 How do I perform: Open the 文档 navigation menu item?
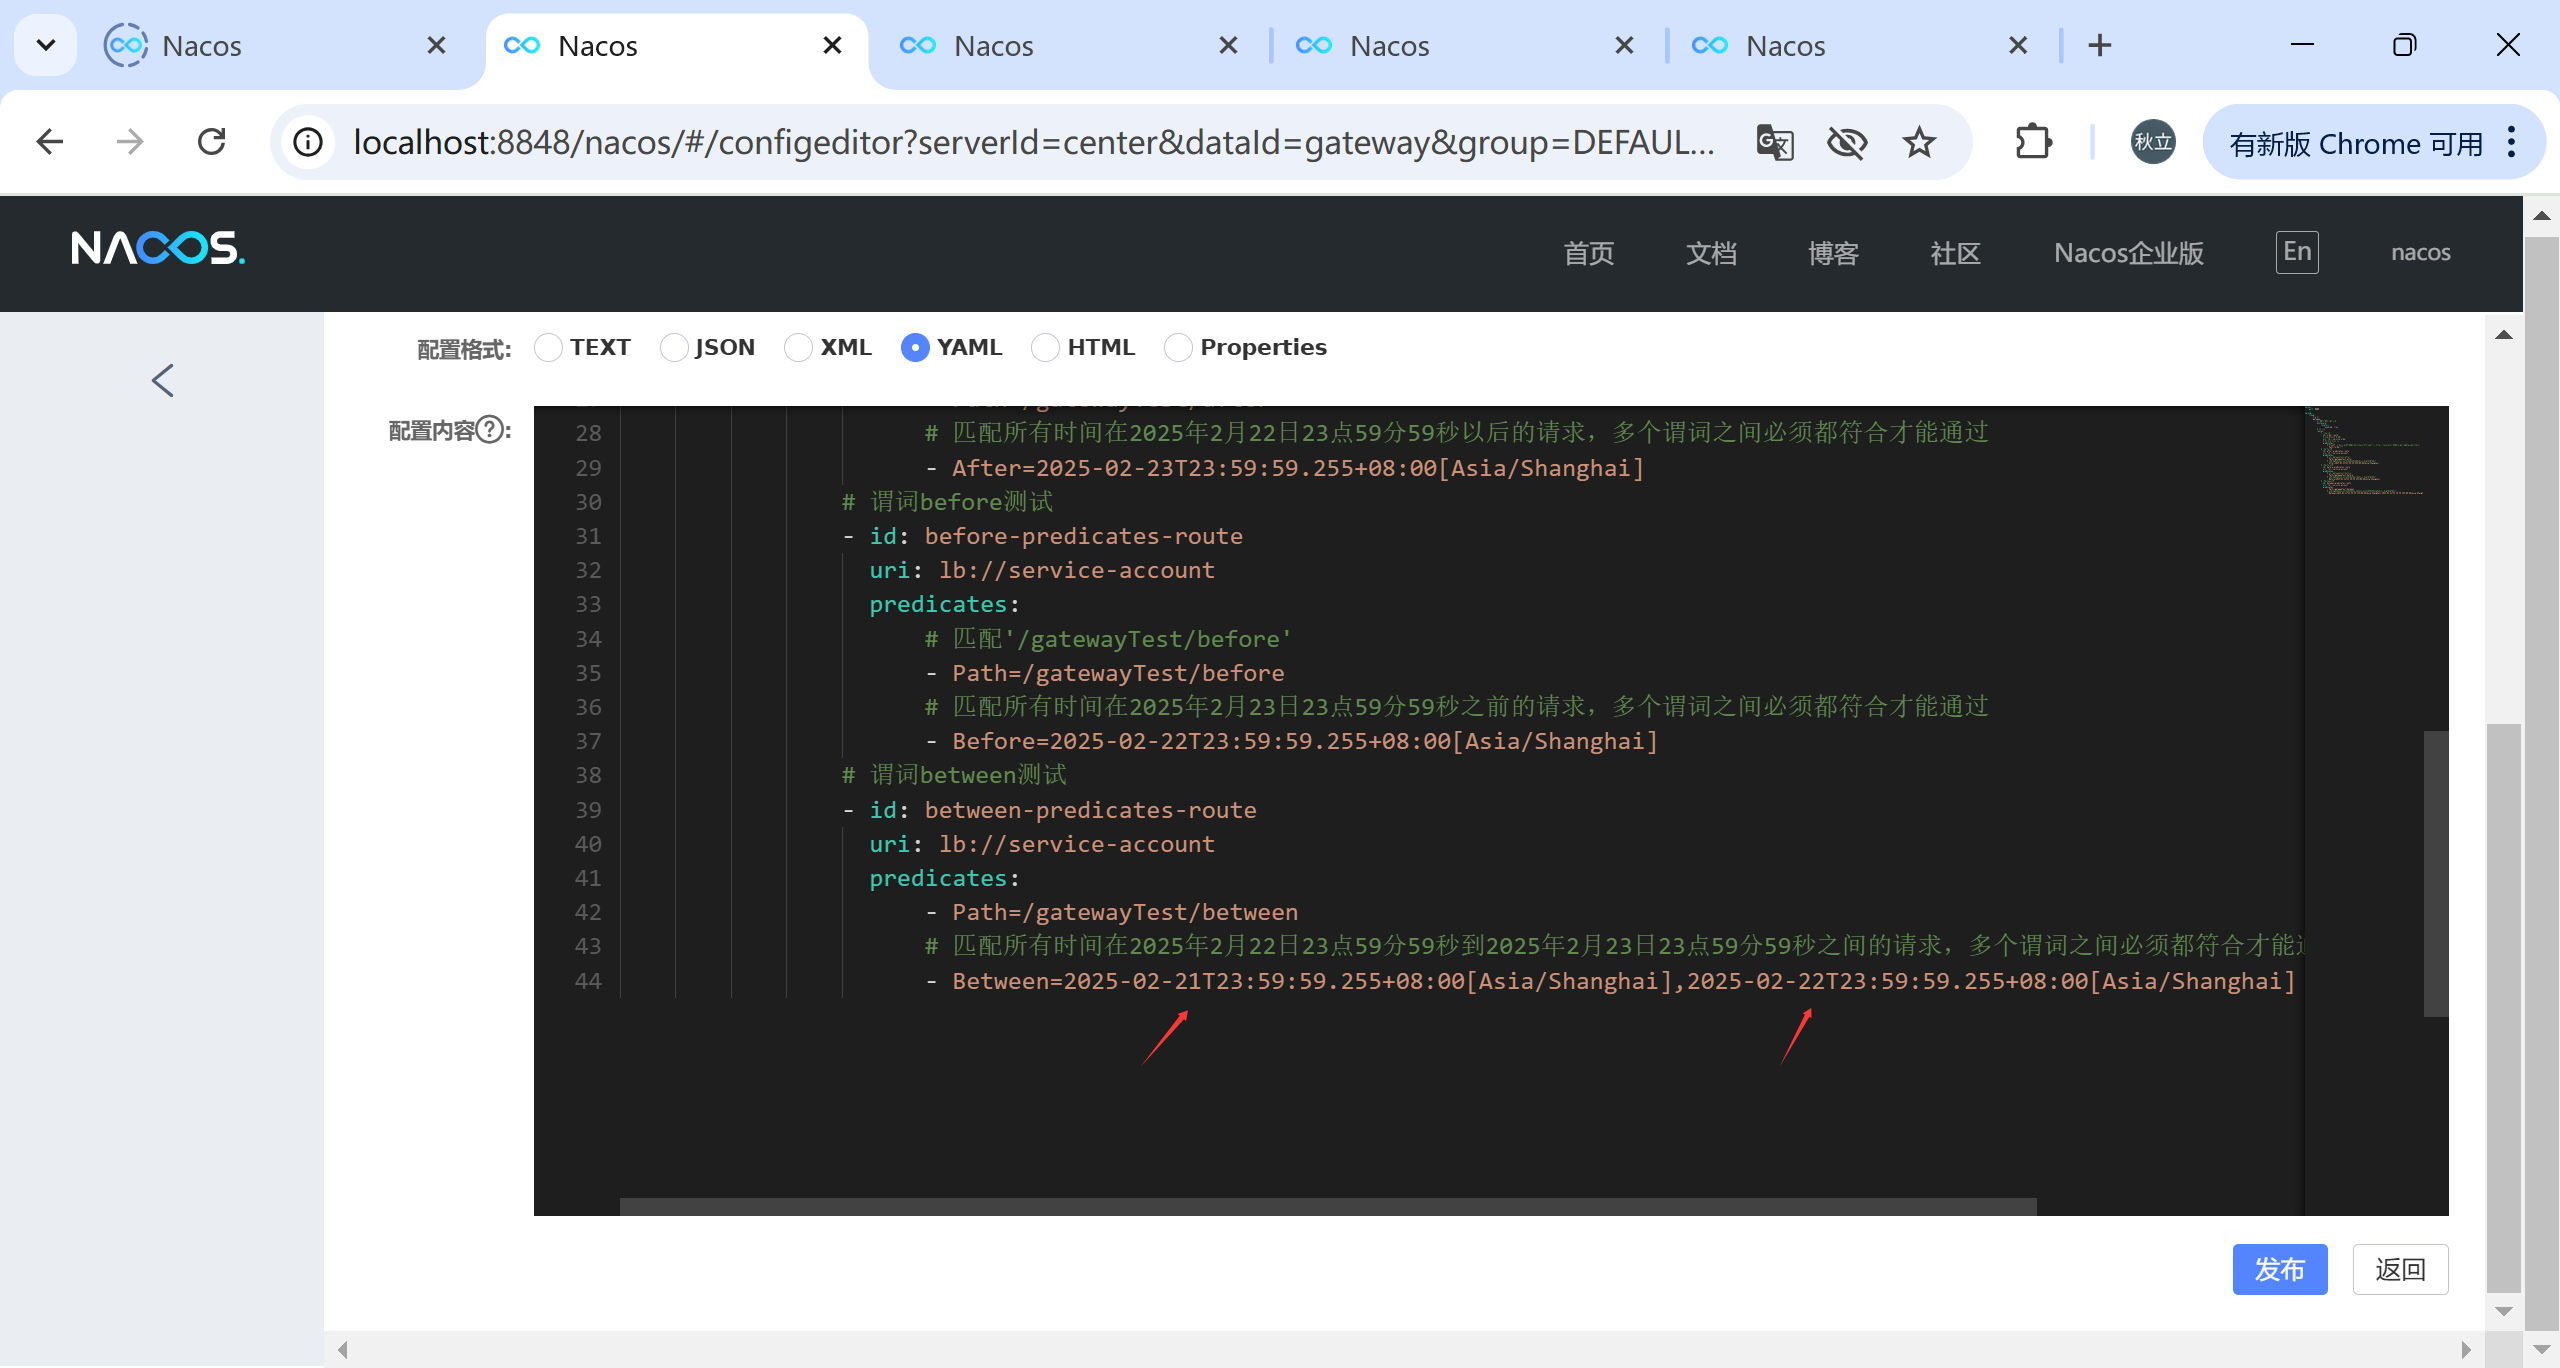pyautogui.click(x=1711, y=253)
